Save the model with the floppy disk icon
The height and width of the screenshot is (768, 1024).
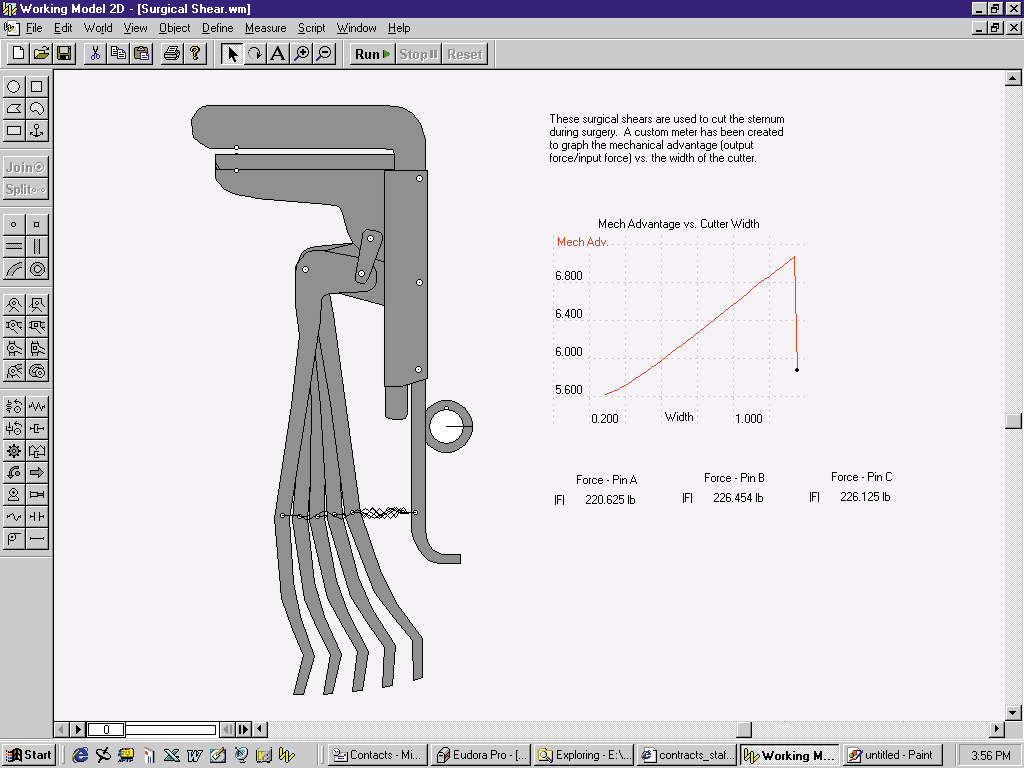click(64, 54)
